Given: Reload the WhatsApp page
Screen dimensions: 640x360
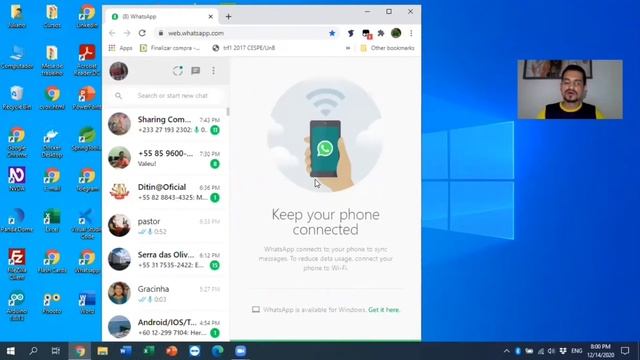Looking at the screenshot, I should pyautogui.click(x=142, y=33).
